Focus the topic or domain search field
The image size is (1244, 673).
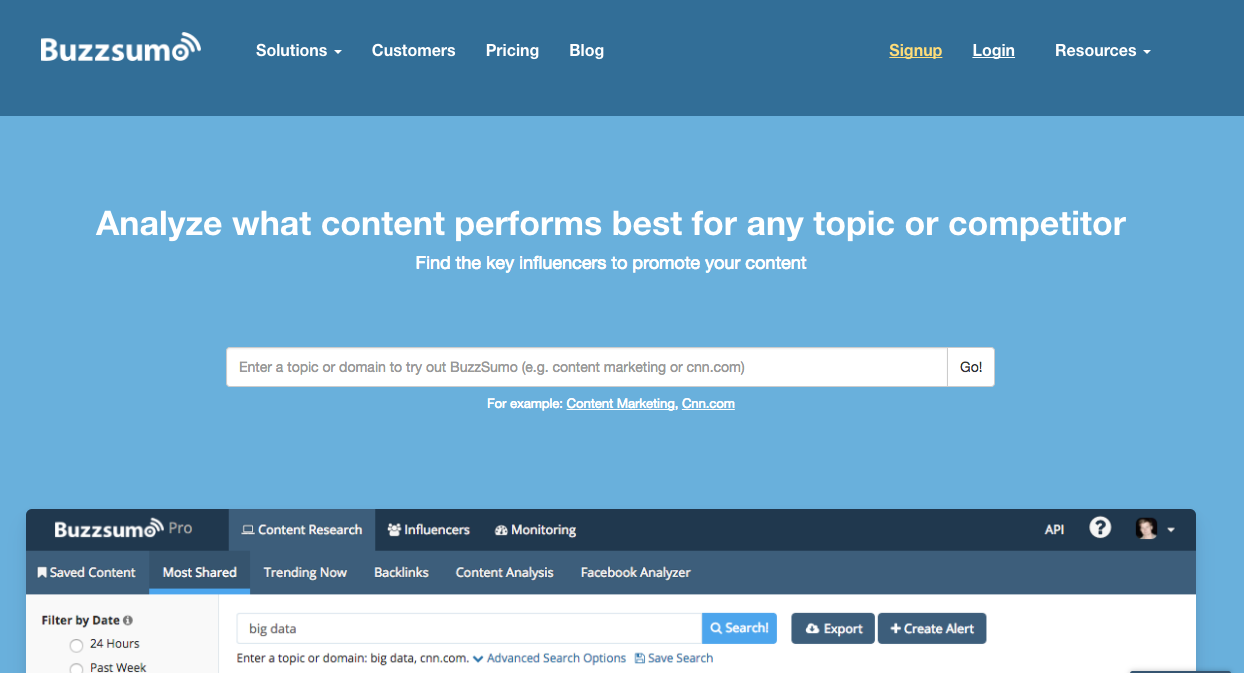587,367
